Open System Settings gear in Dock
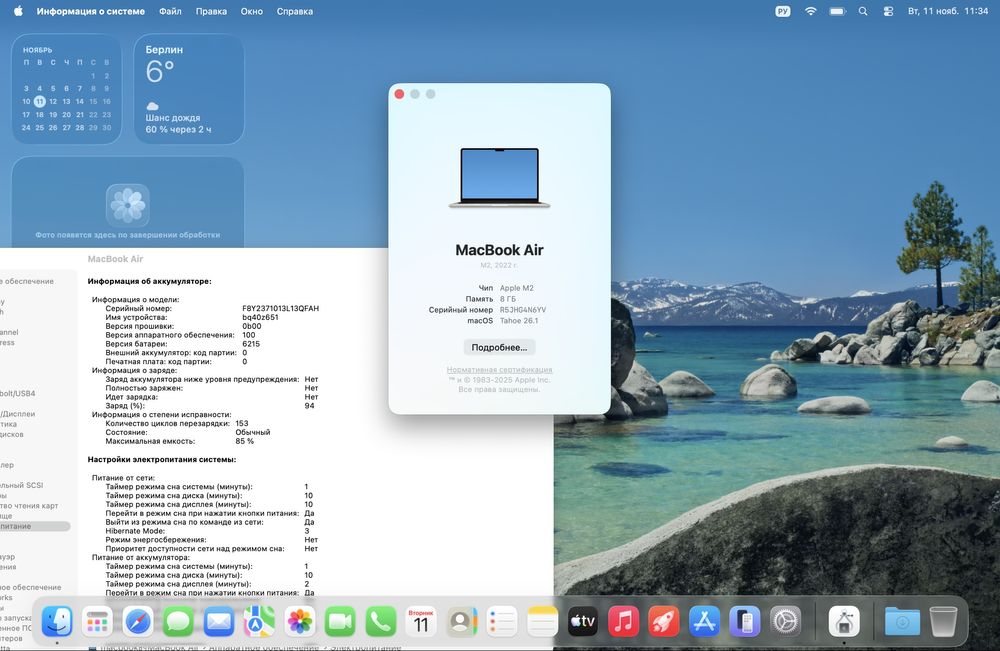 pos(786,621)
